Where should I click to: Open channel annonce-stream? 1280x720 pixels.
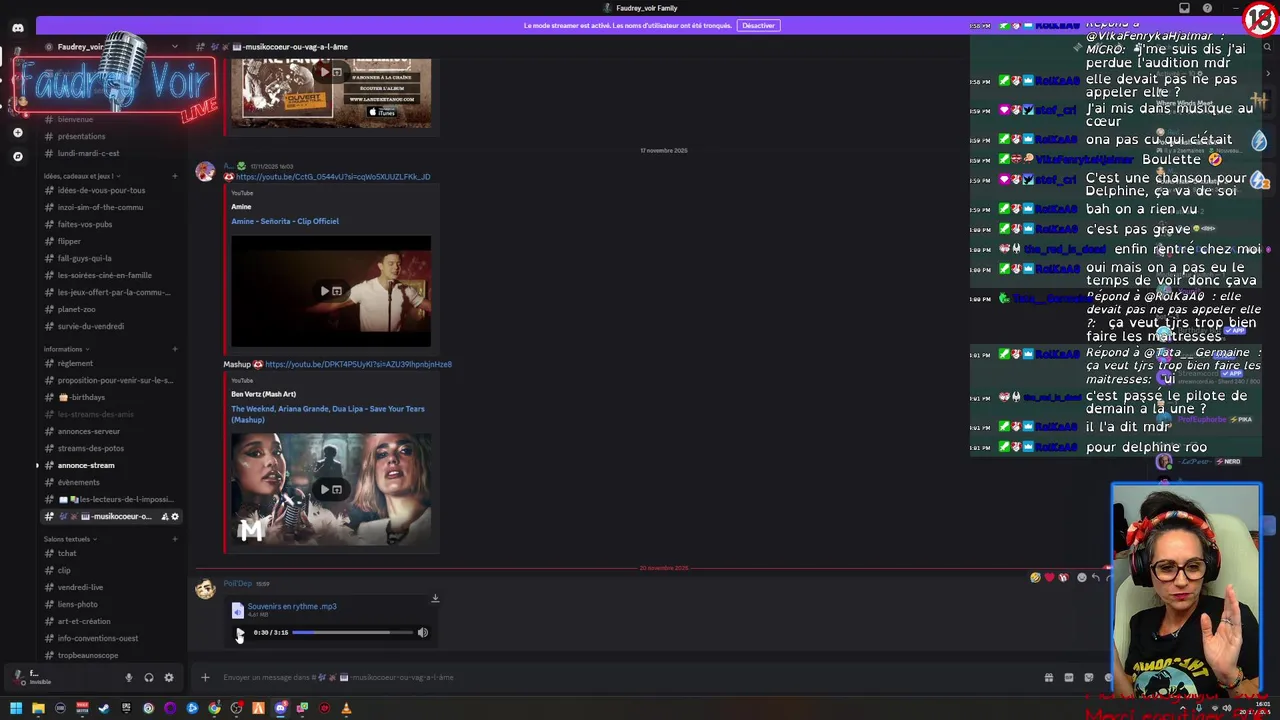[x=86, y=465]
